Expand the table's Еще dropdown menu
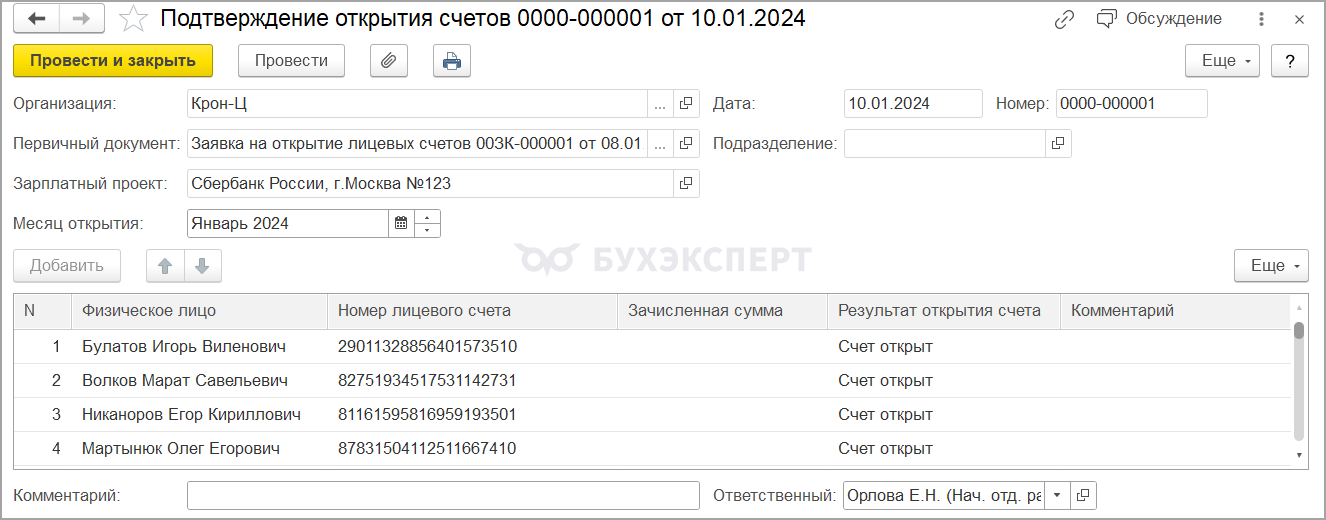The height and width of the screenshot is (520, 1326). click(1271, 266)
